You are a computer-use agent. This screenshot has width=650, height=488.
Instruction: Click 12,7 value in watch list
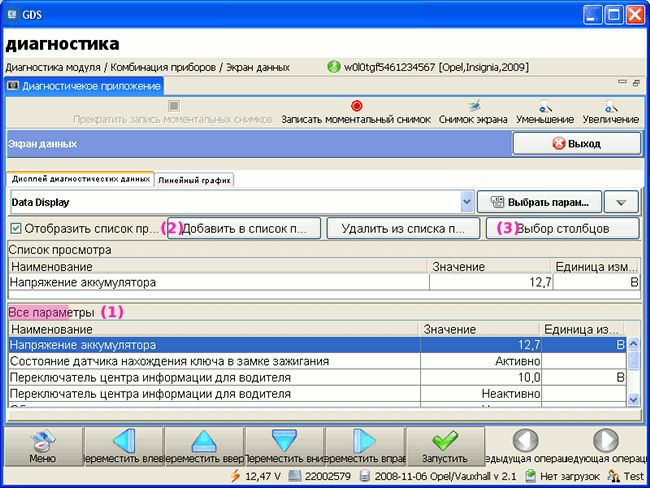coord(491,282)
